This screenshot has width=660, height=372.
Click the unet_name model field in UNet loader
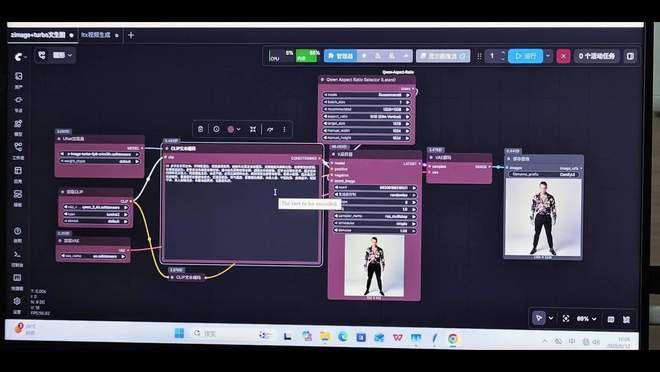pos(100,154)
